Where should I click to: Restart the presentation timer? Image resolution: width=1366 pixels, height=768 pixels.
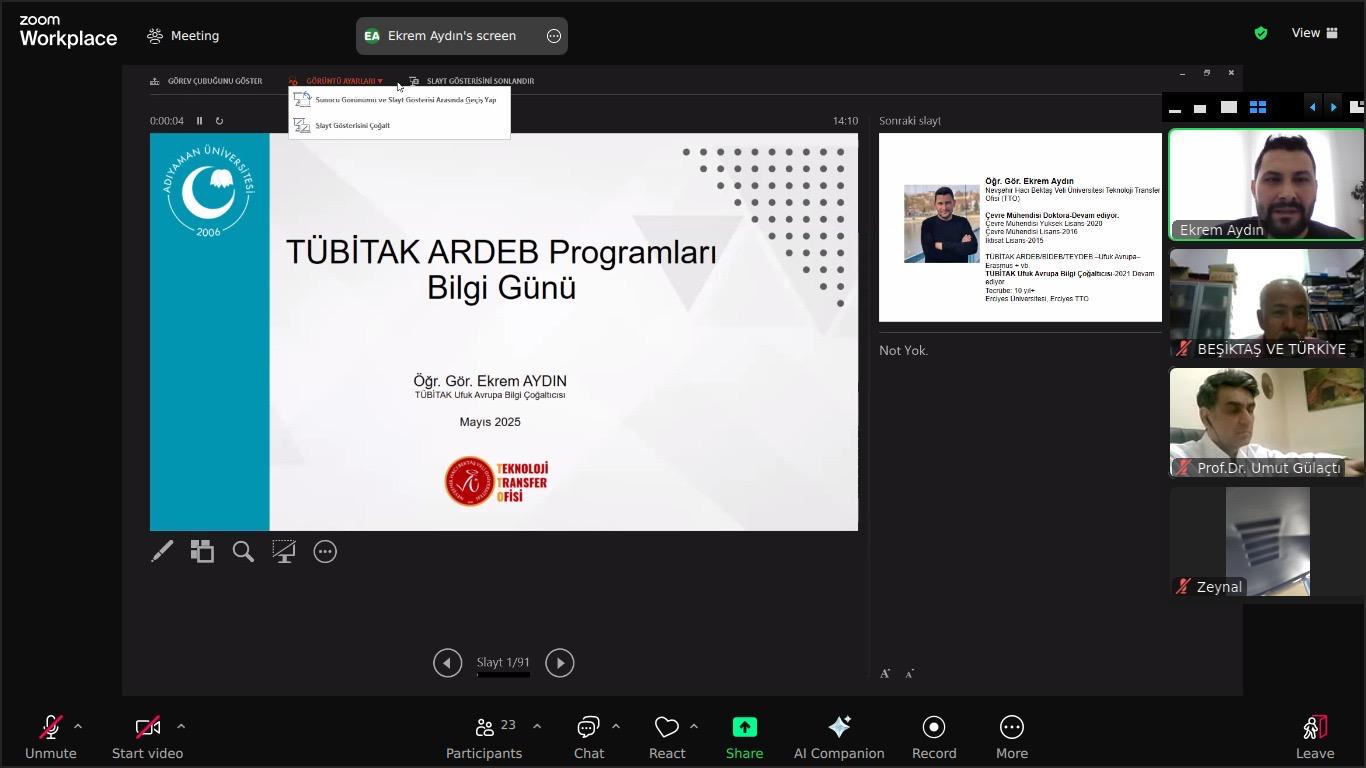[219, 121]
